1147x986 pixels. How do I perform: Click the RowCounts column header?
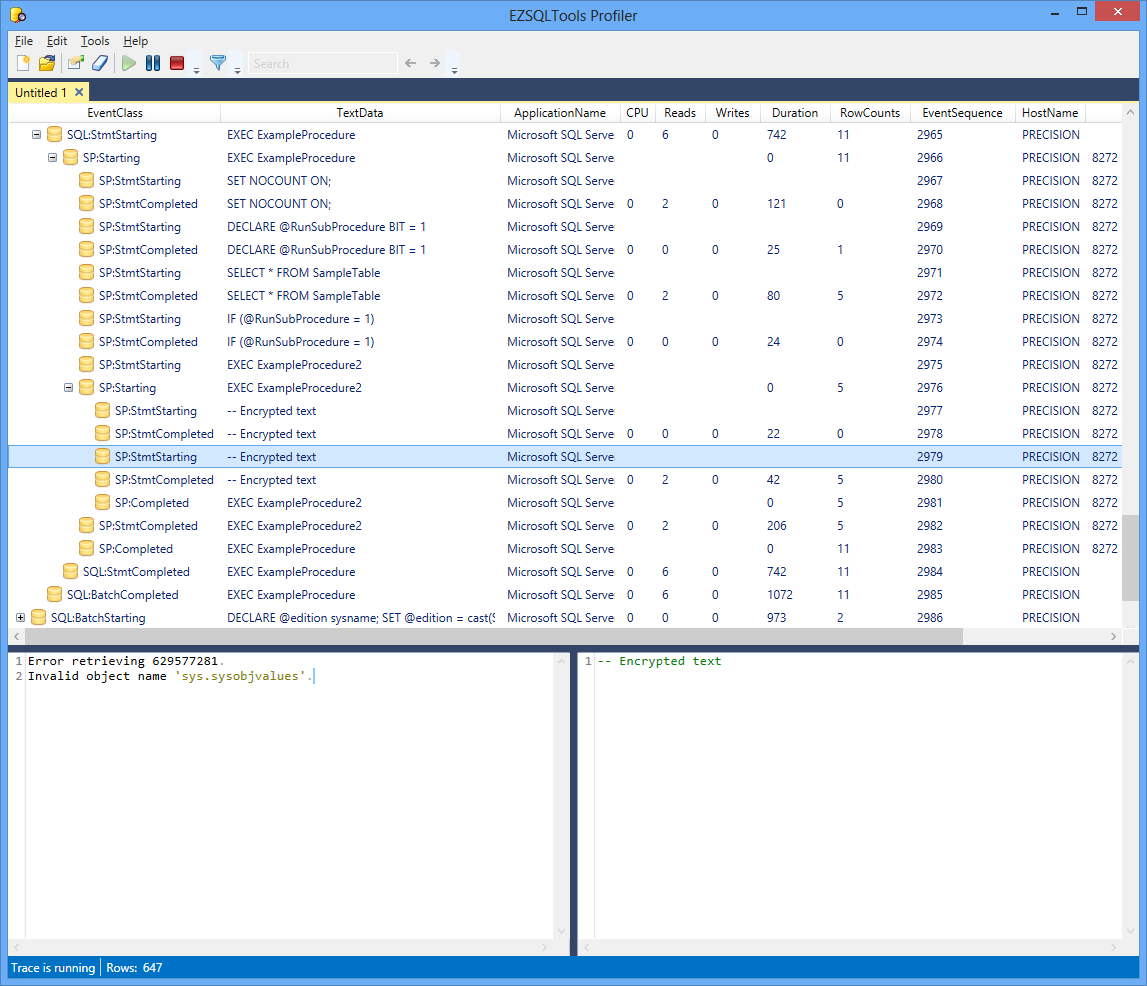tap(870, 113)
